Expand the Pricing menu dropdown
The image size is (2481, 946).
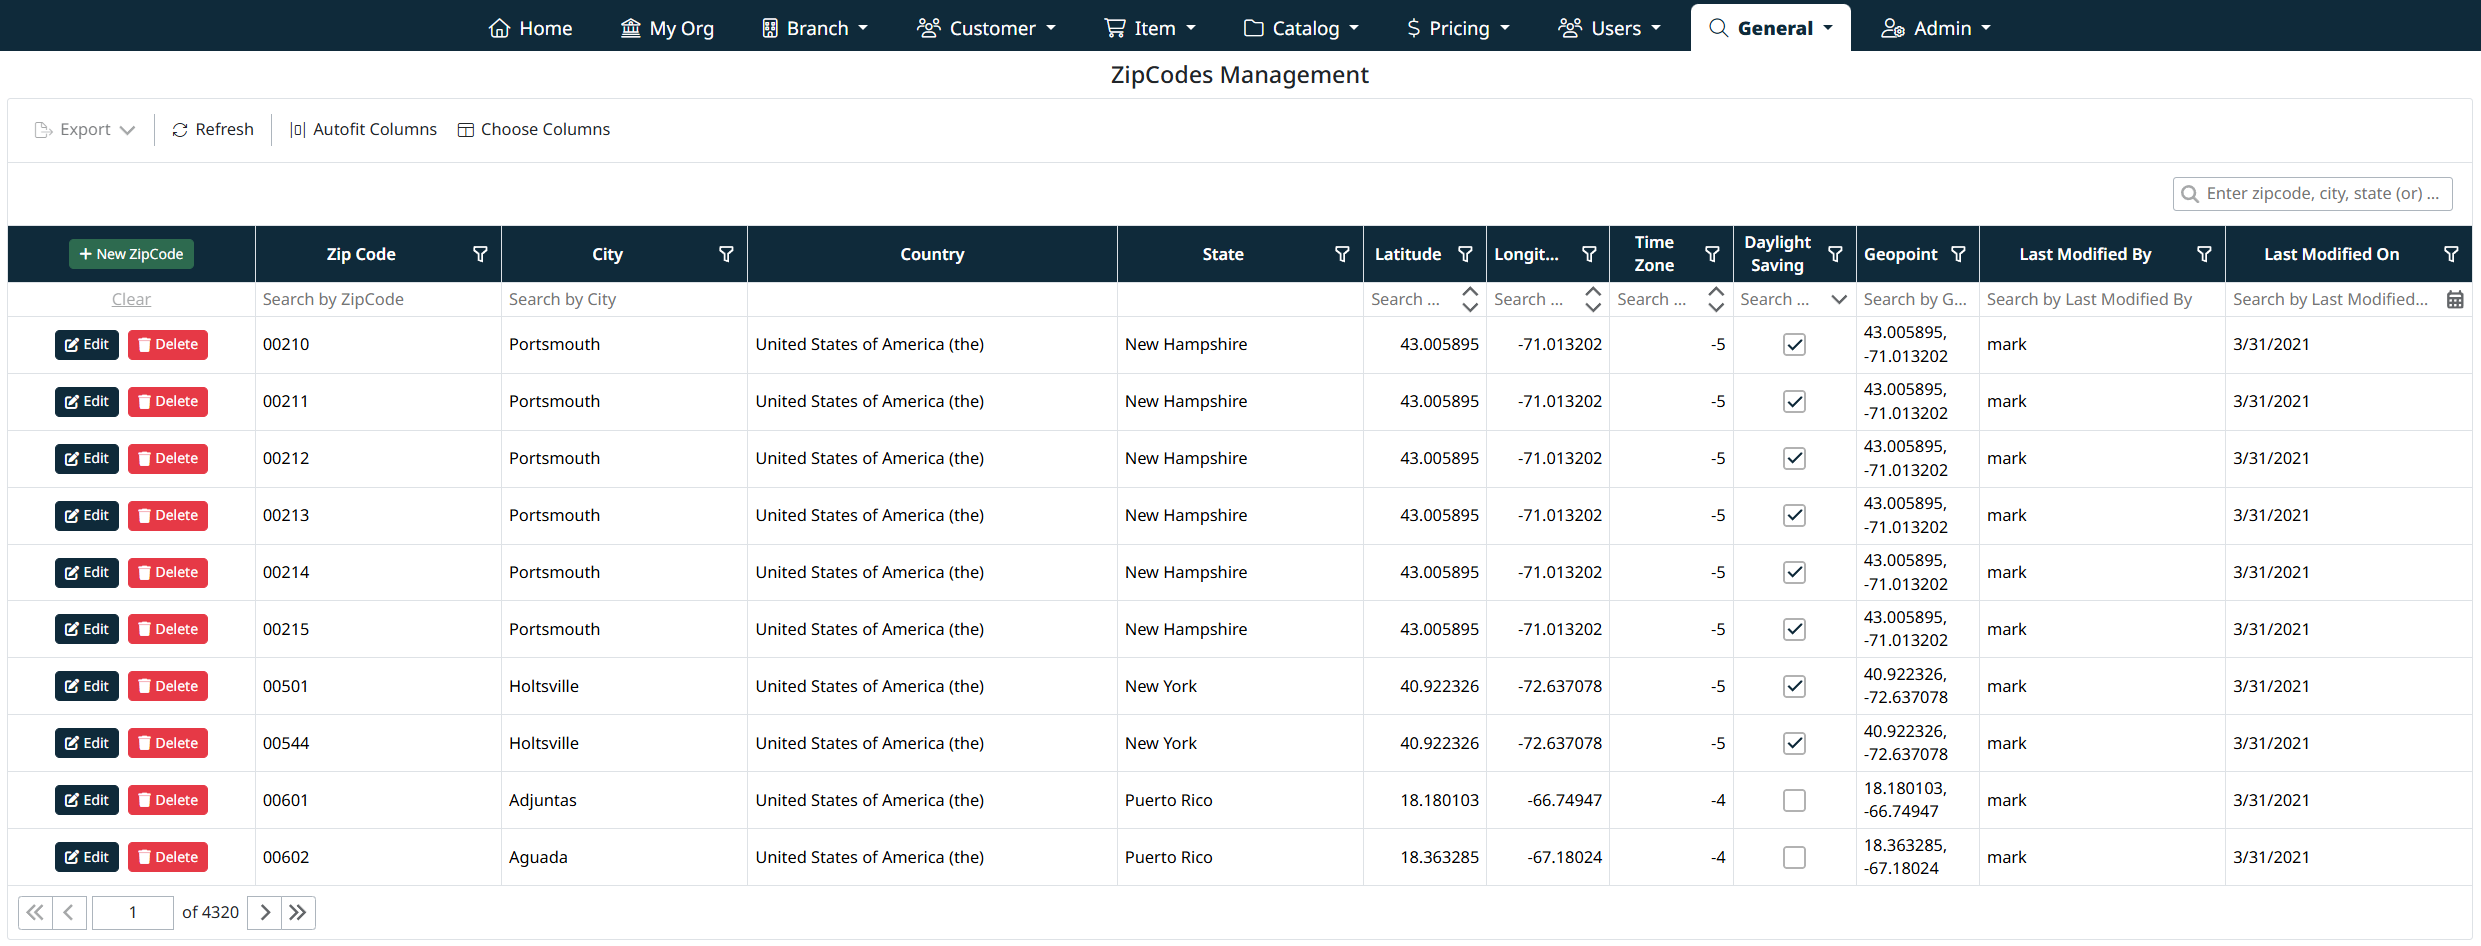point(1458,28)
